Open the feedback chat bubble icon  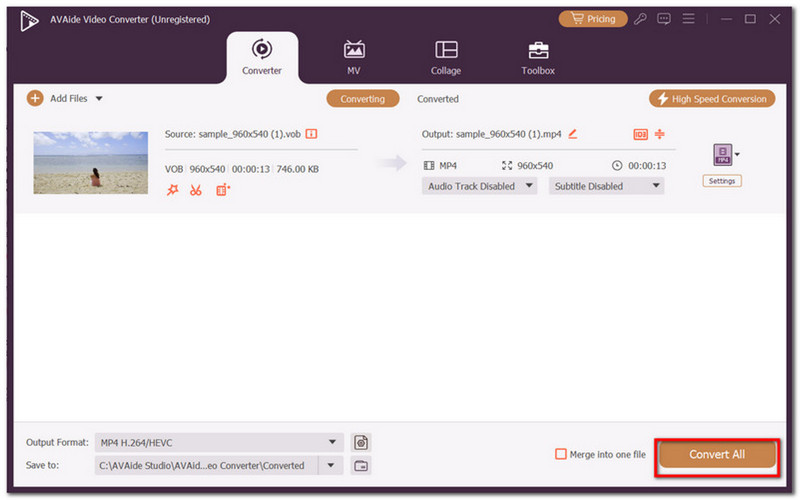click(x=664, y=19)
